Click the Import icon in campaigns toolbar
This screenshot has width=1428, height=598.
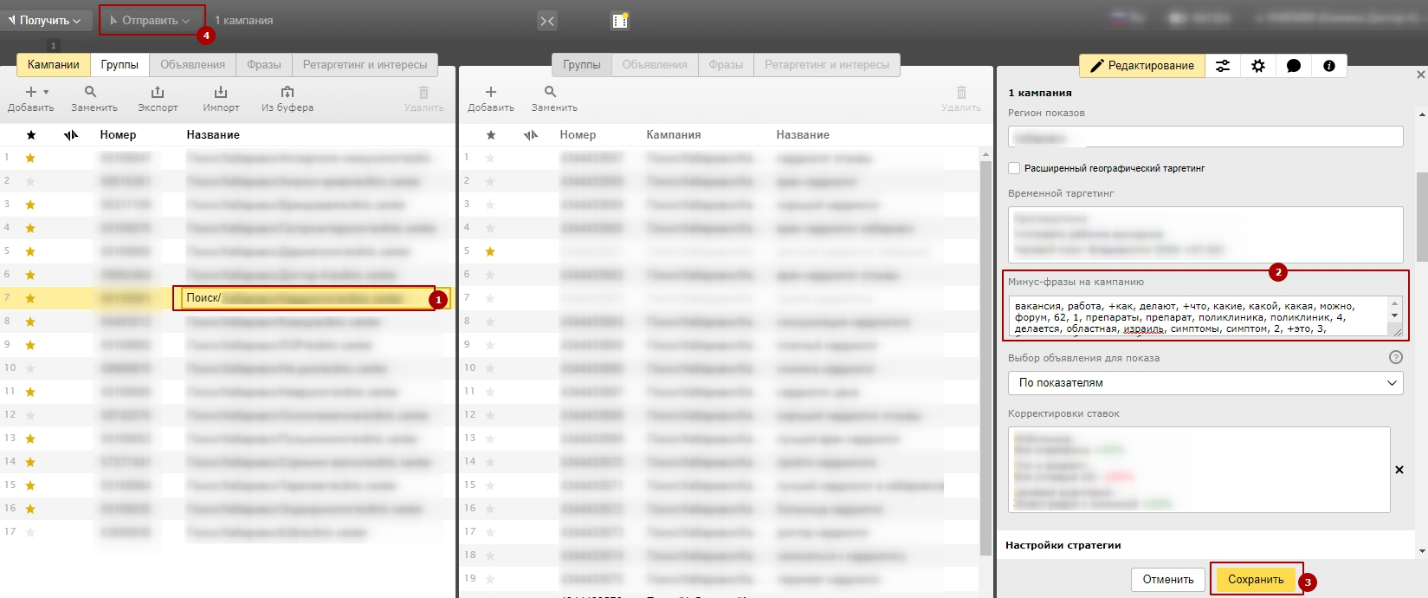[221, 92]
